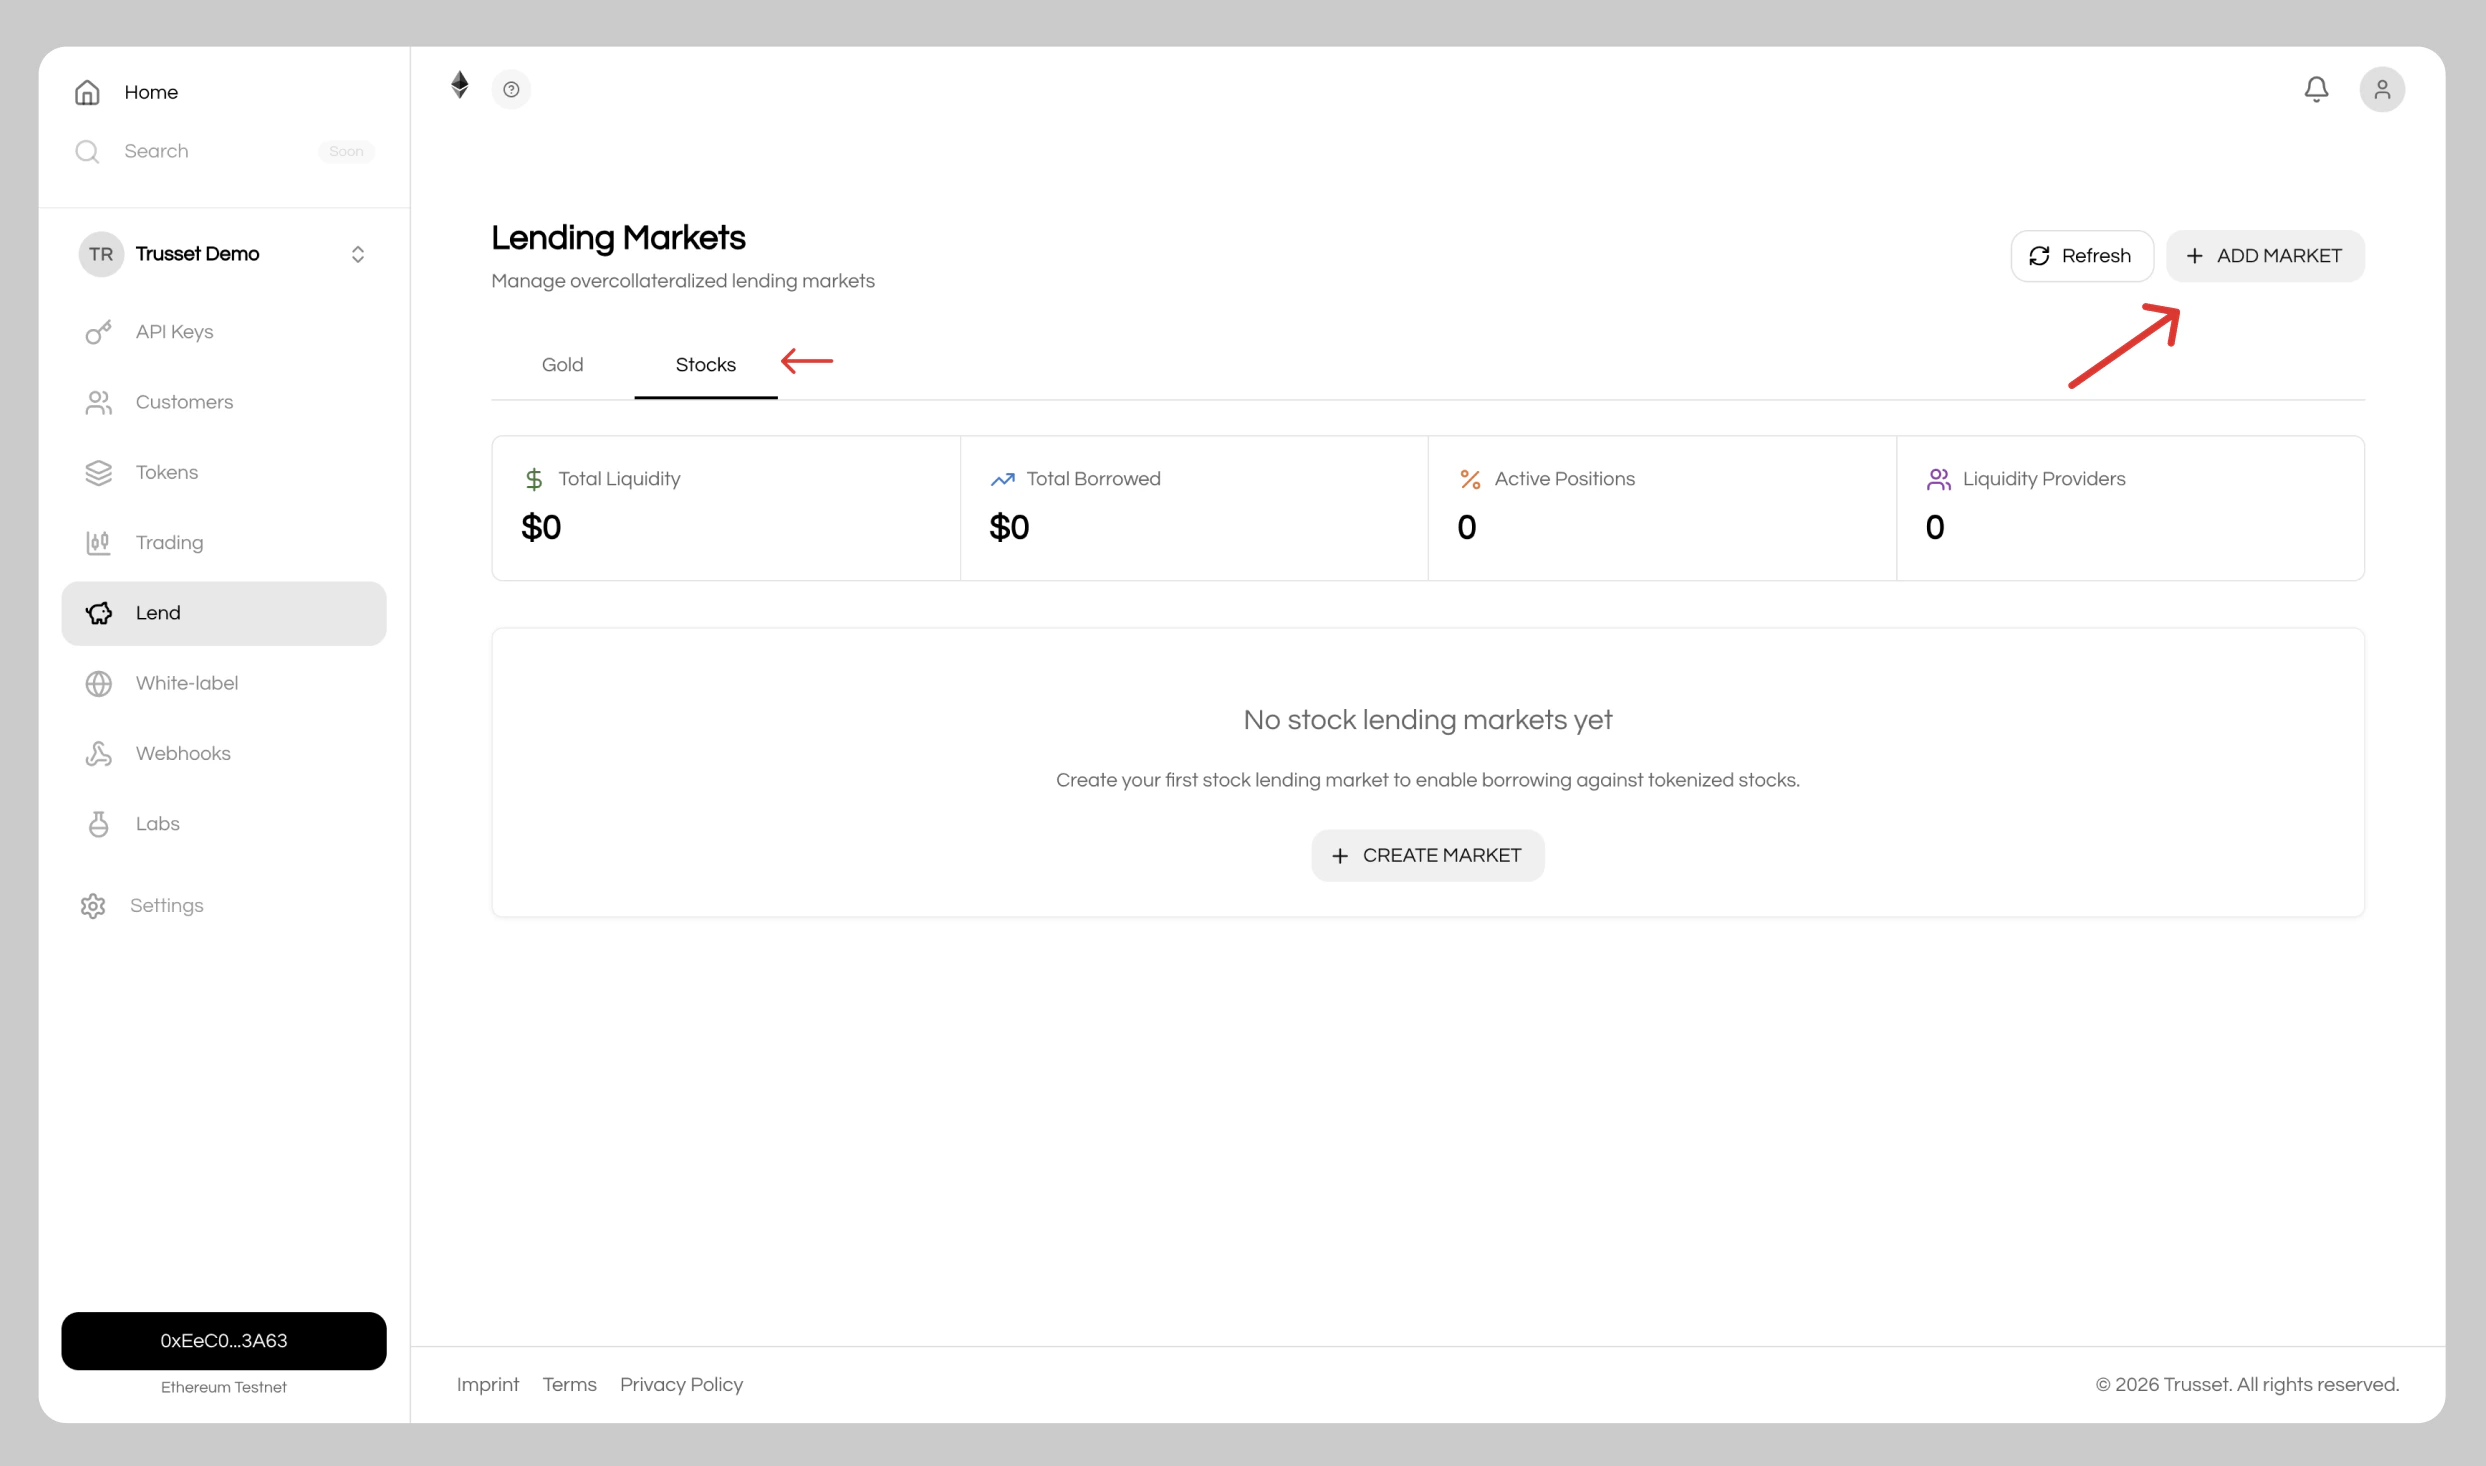Click the search magnifier icon in sidebar

click(87, 151)
